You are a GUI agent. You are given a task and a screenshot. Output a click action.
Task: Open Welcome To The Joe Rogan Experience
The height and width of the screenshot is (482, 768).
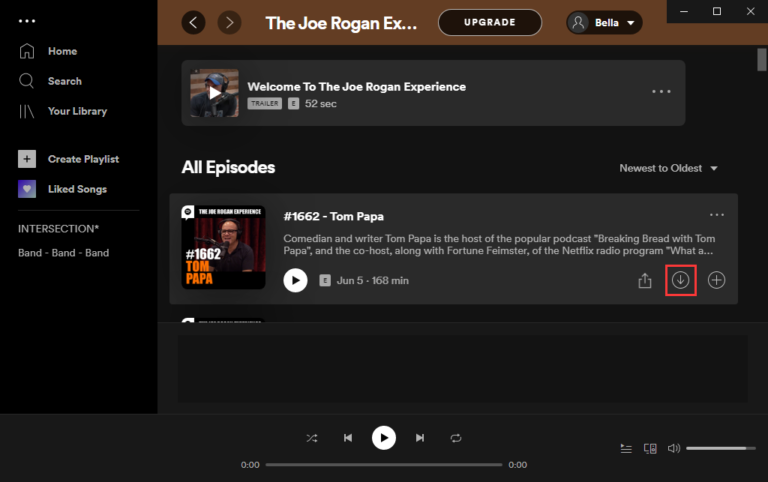pos(357,87)
